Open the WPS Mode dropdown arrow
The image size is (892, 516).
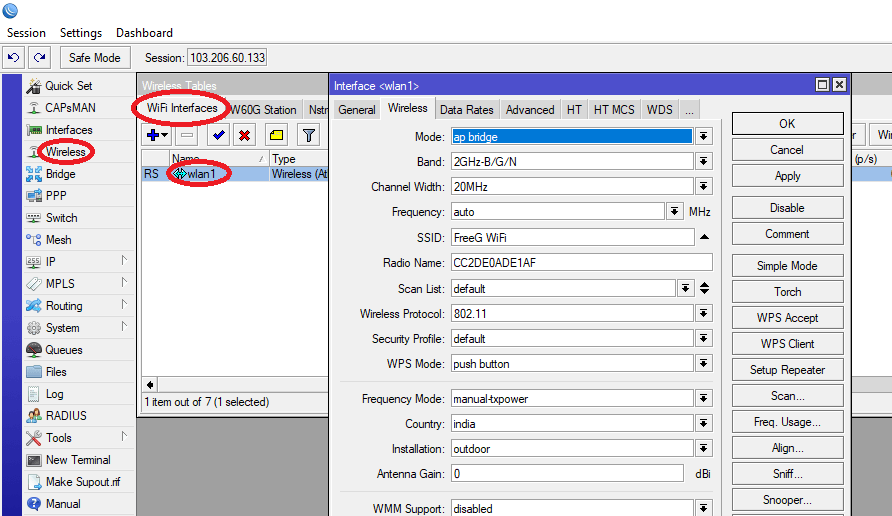[704, 364]
